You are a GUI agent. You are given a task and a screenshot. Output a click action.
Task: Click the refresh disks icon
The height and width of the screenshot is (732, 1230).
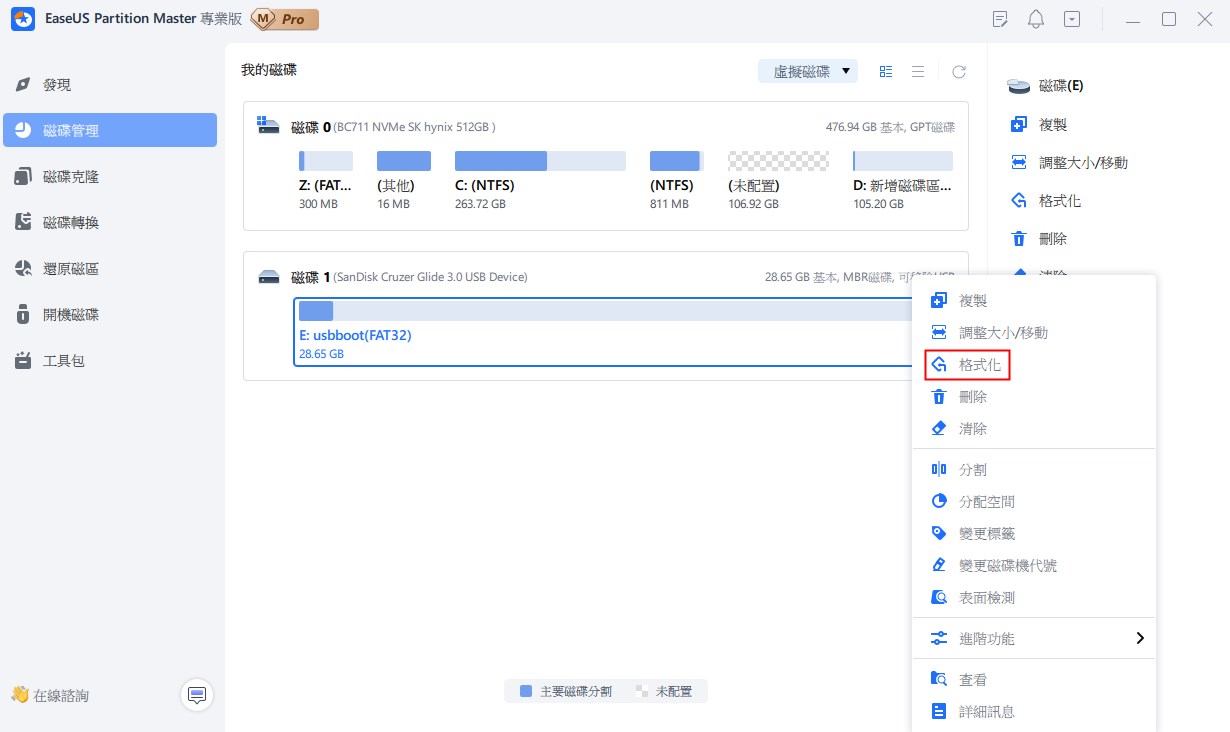(958, 71)
